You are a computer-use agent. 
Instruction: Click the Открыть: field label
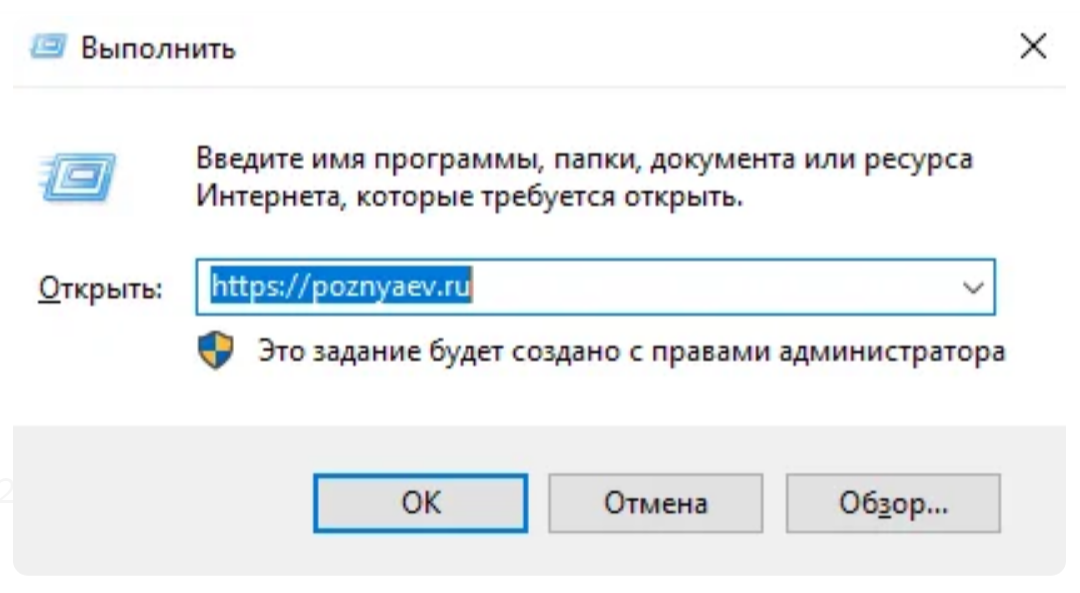(100, 289)
